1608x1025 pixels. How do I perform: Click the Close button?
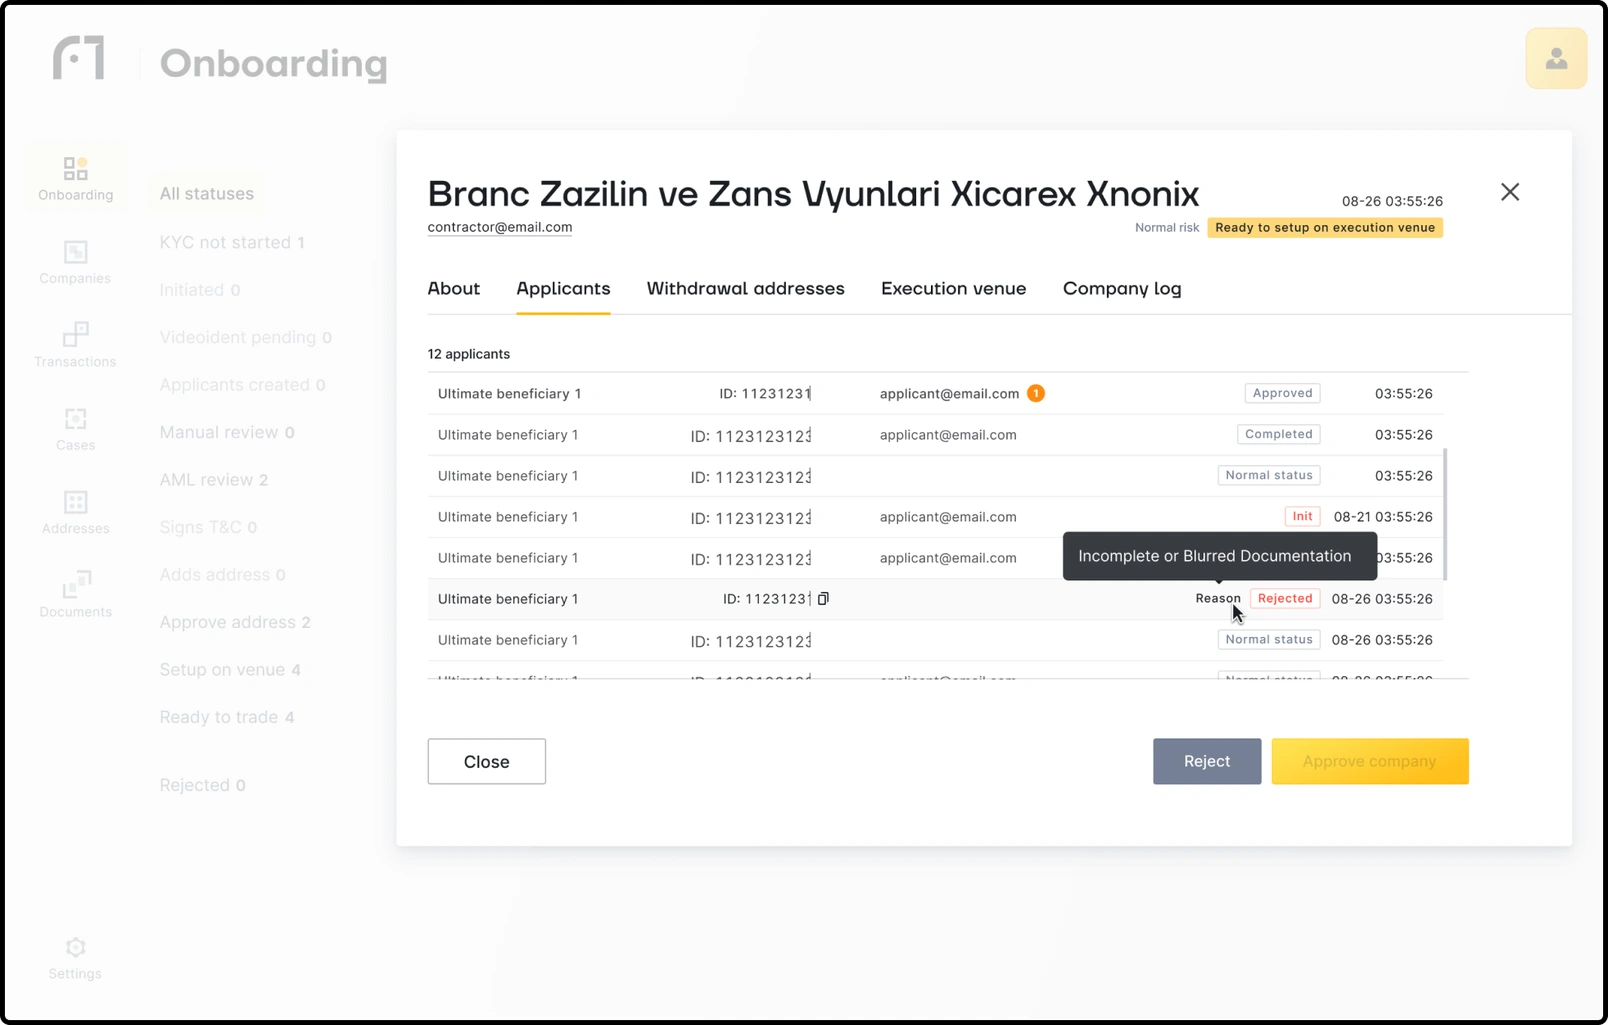coord(487,762)
